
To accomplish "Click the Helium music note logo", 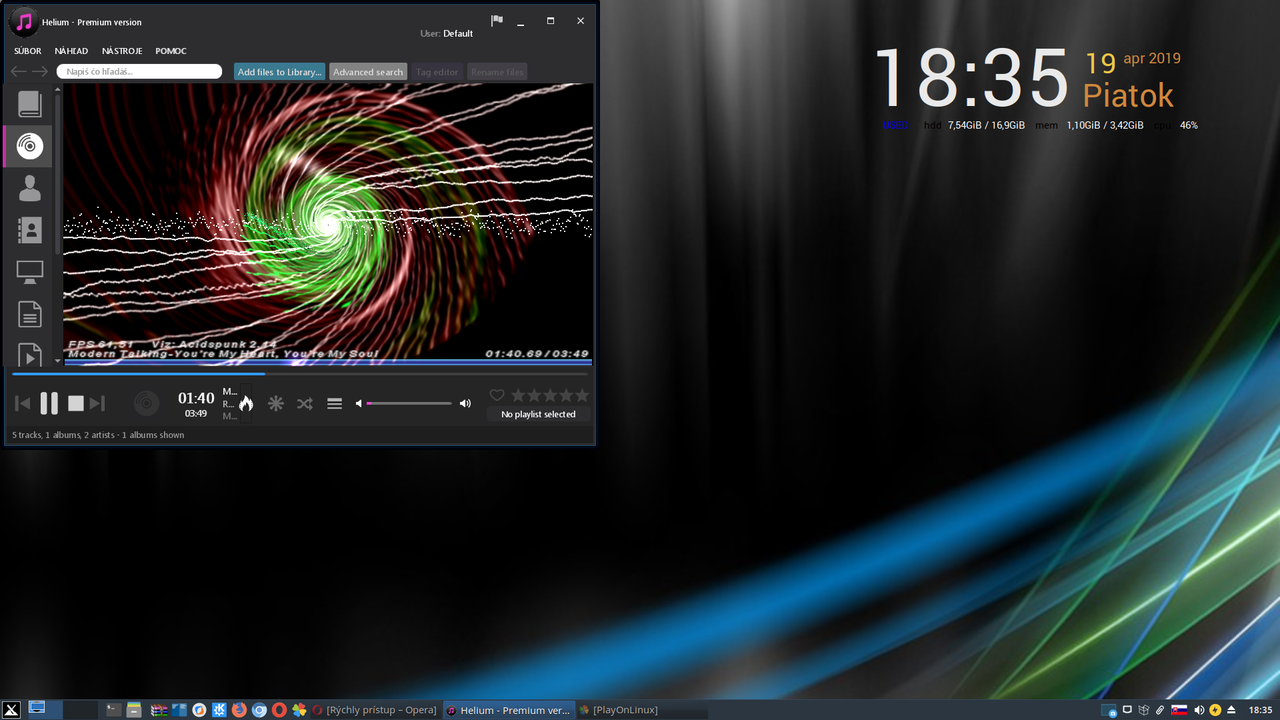I will pyautogui.click(x=24, y=22).
